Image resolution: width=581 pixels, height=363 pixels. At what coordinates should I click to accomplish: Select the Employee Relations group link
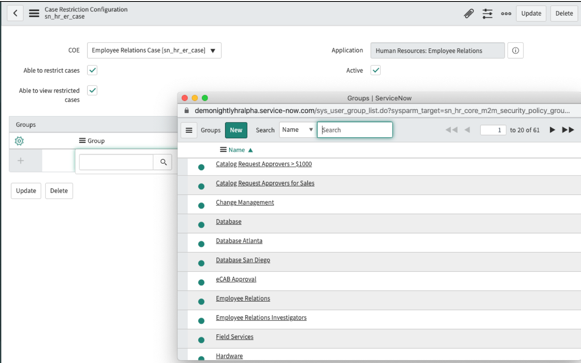[243, 299]
